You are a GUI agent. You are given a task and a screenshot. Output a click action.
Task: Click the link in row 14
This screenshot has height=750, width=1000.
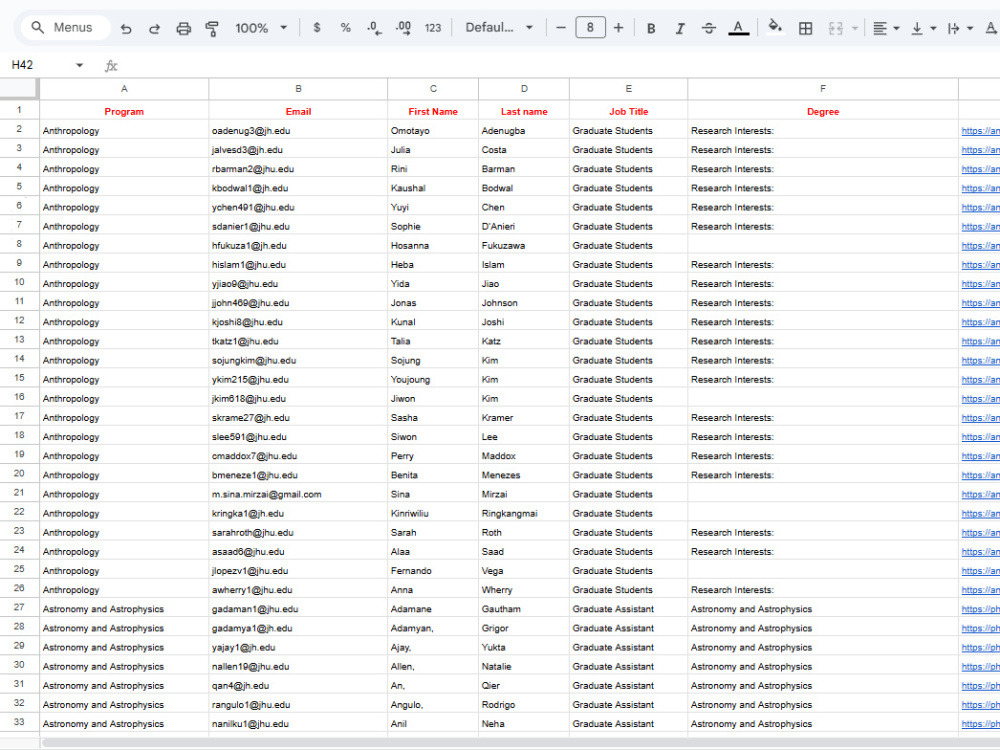click(x=980, y=360)
